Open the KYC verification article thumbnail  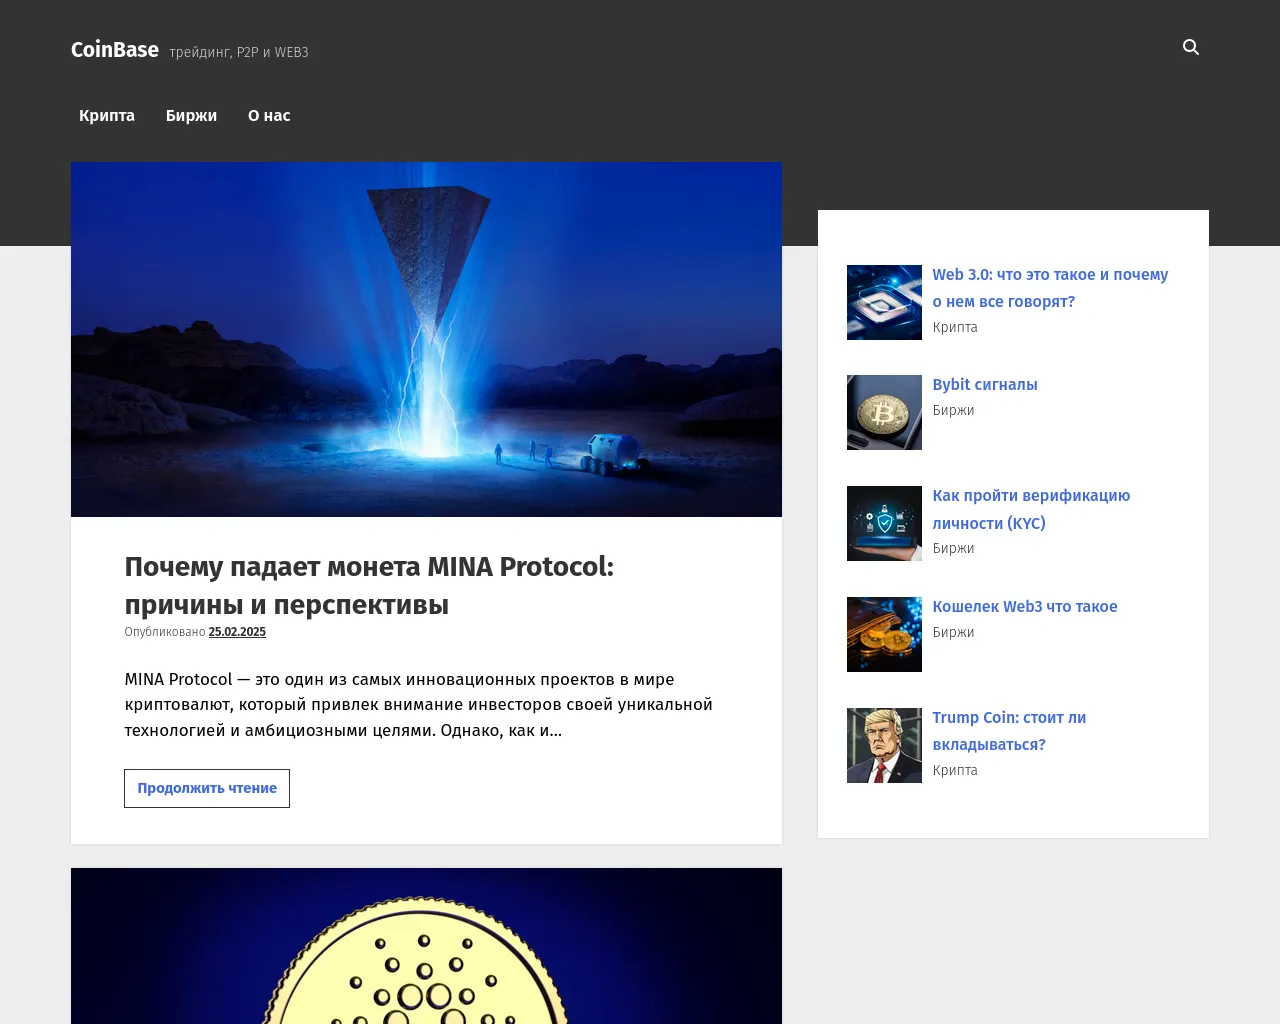(884, 523)
